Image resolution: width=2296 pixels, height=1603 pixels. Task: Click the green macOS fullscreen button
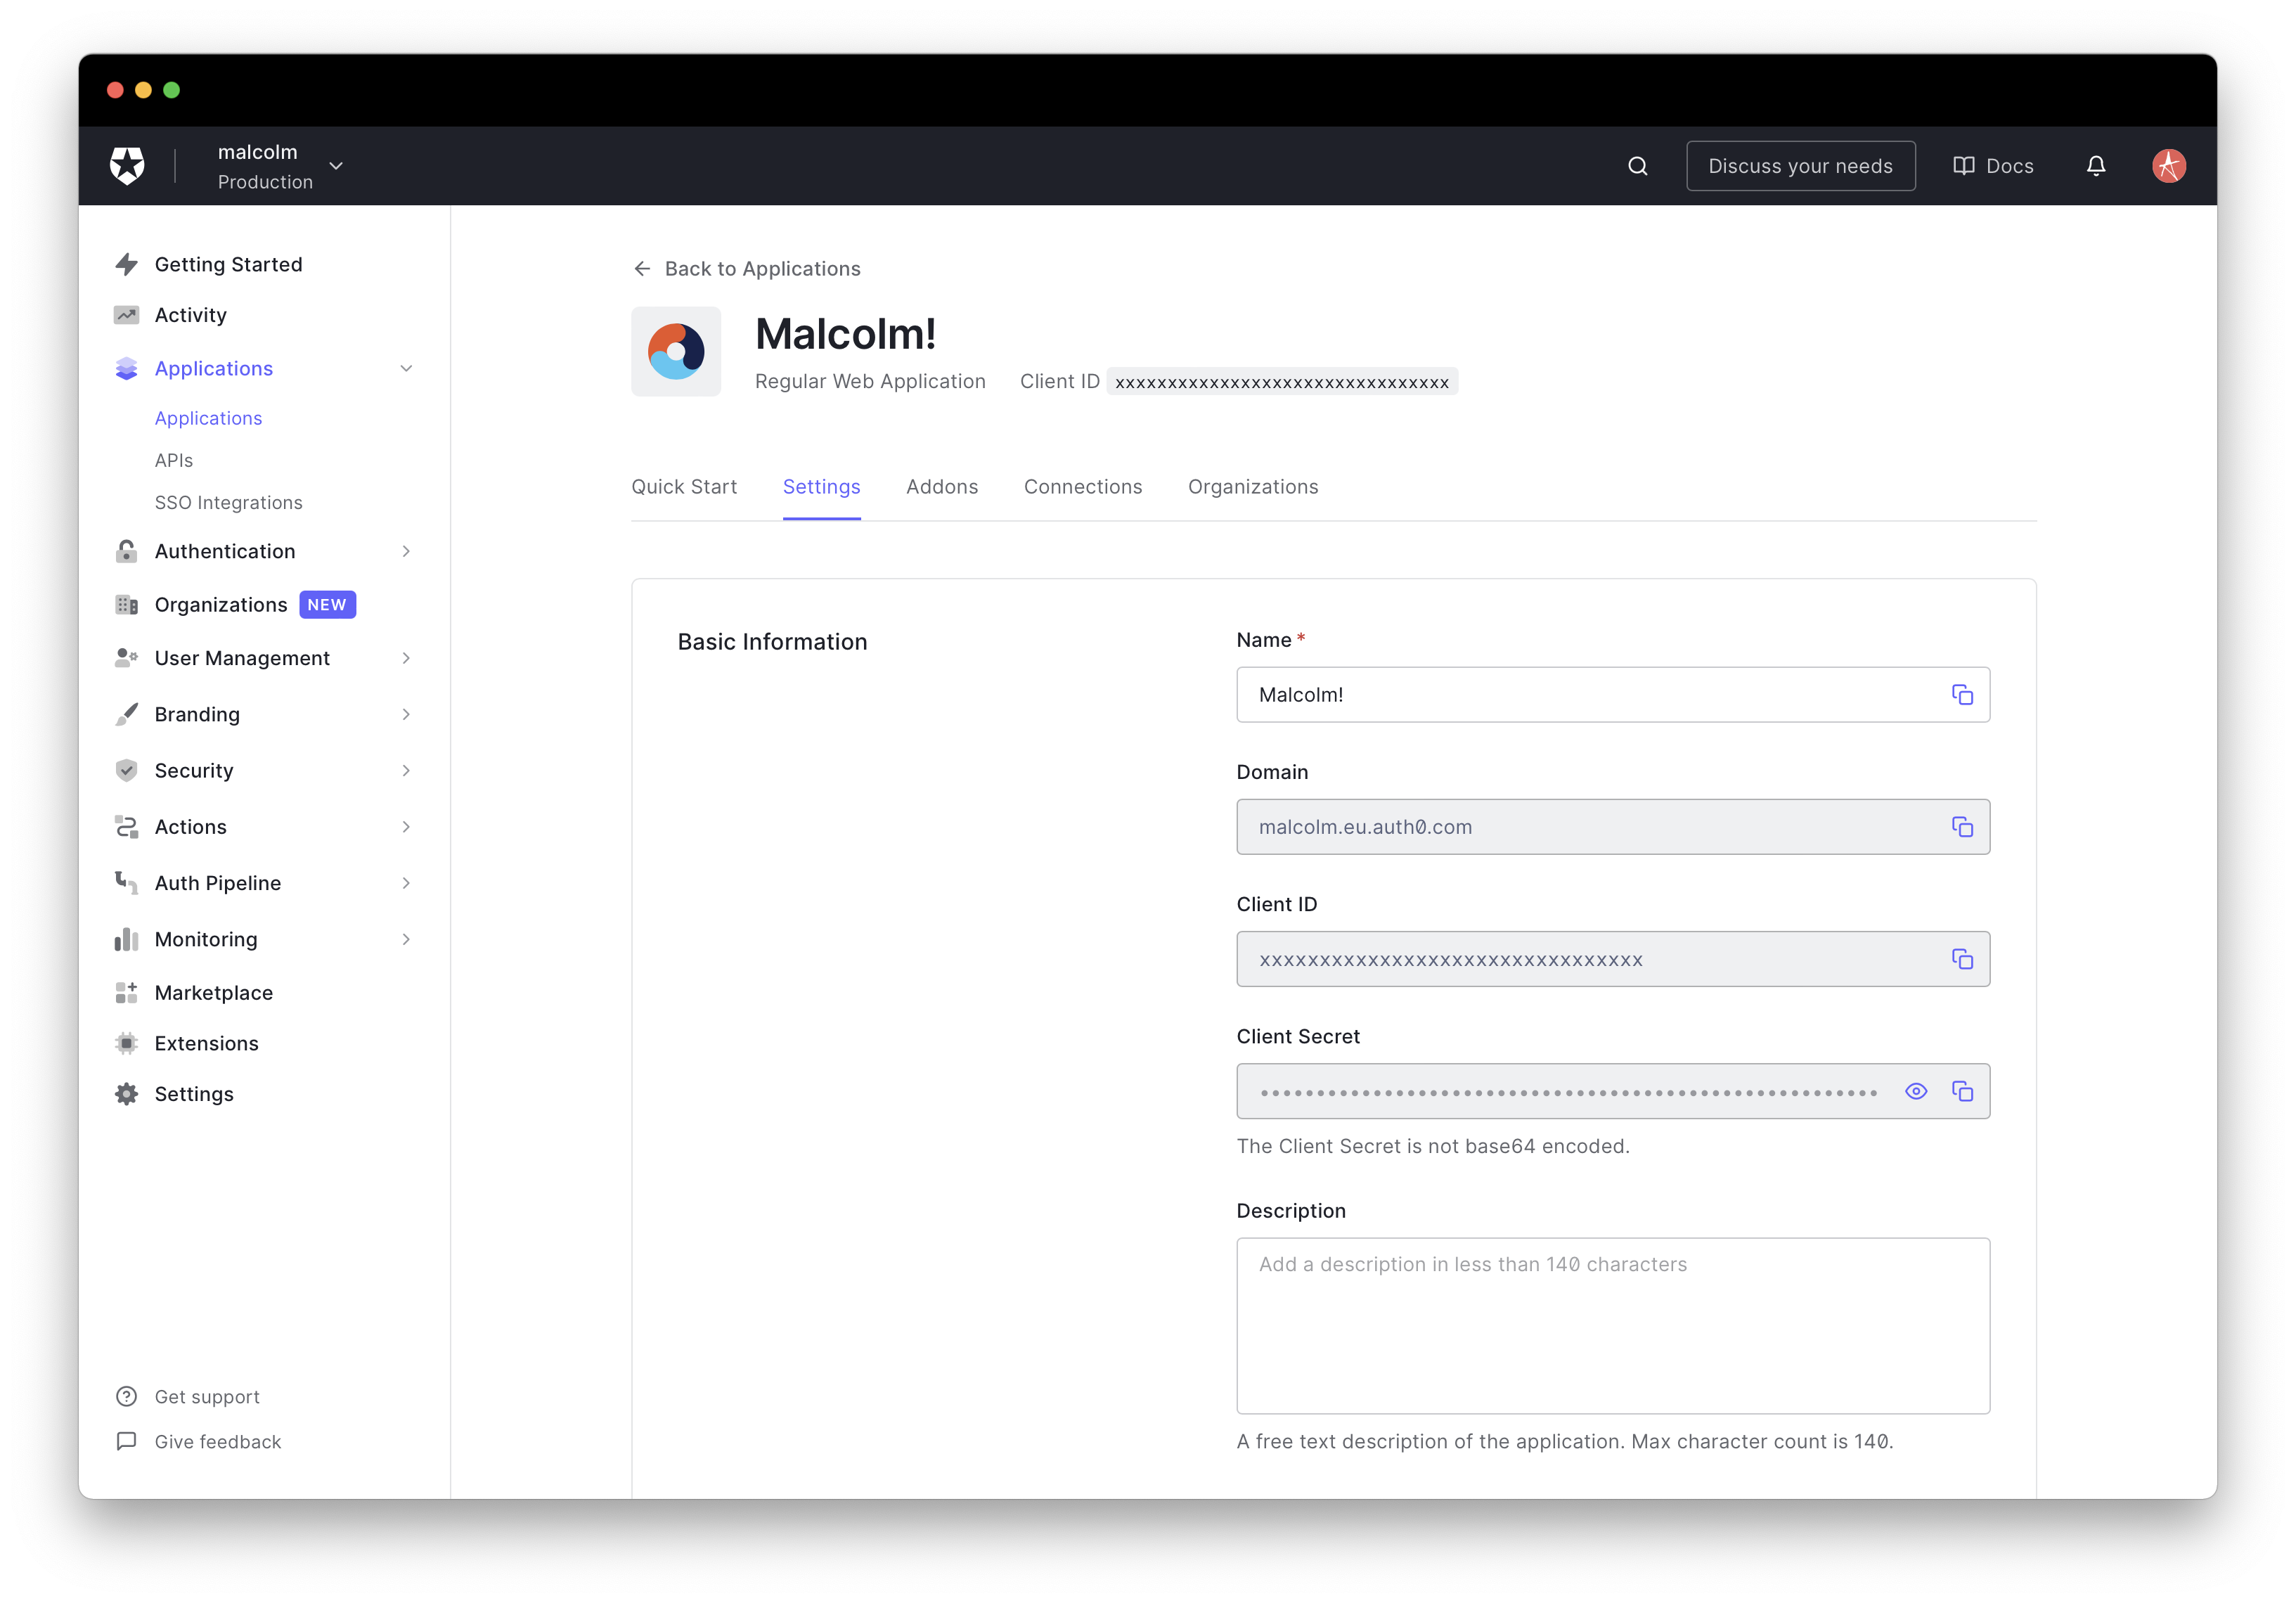[172, 90]
